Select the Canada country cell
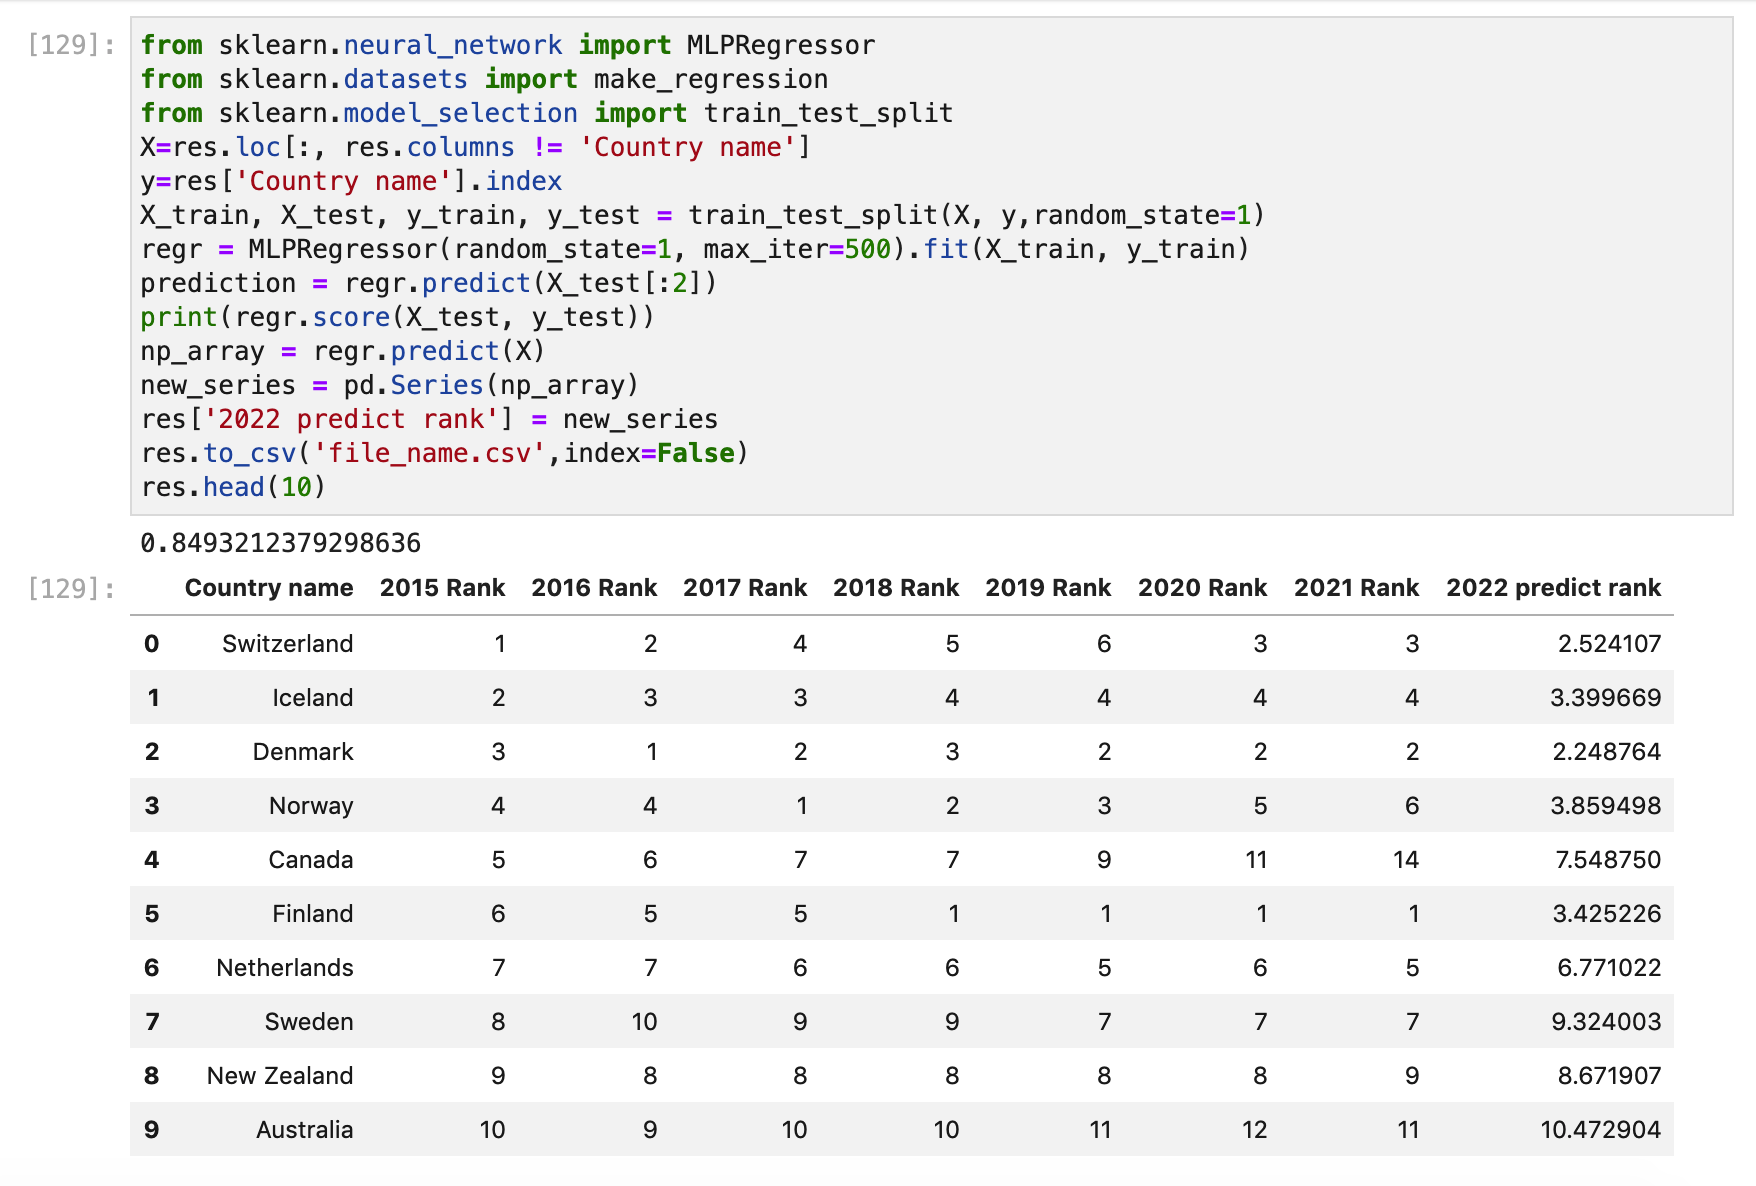 click(311, 860)
